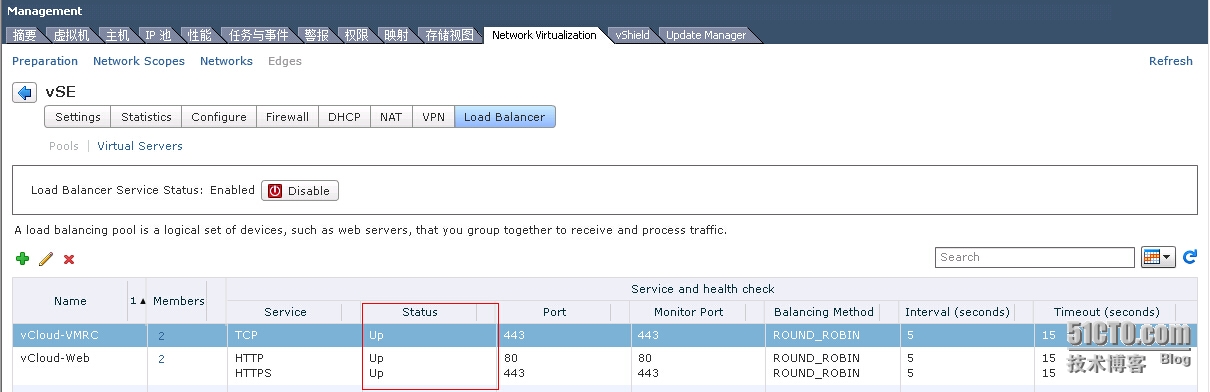This screenshot has height=392, width=1210.
Task: Switch to the 存储视图 tab
Action: (449, 35)
